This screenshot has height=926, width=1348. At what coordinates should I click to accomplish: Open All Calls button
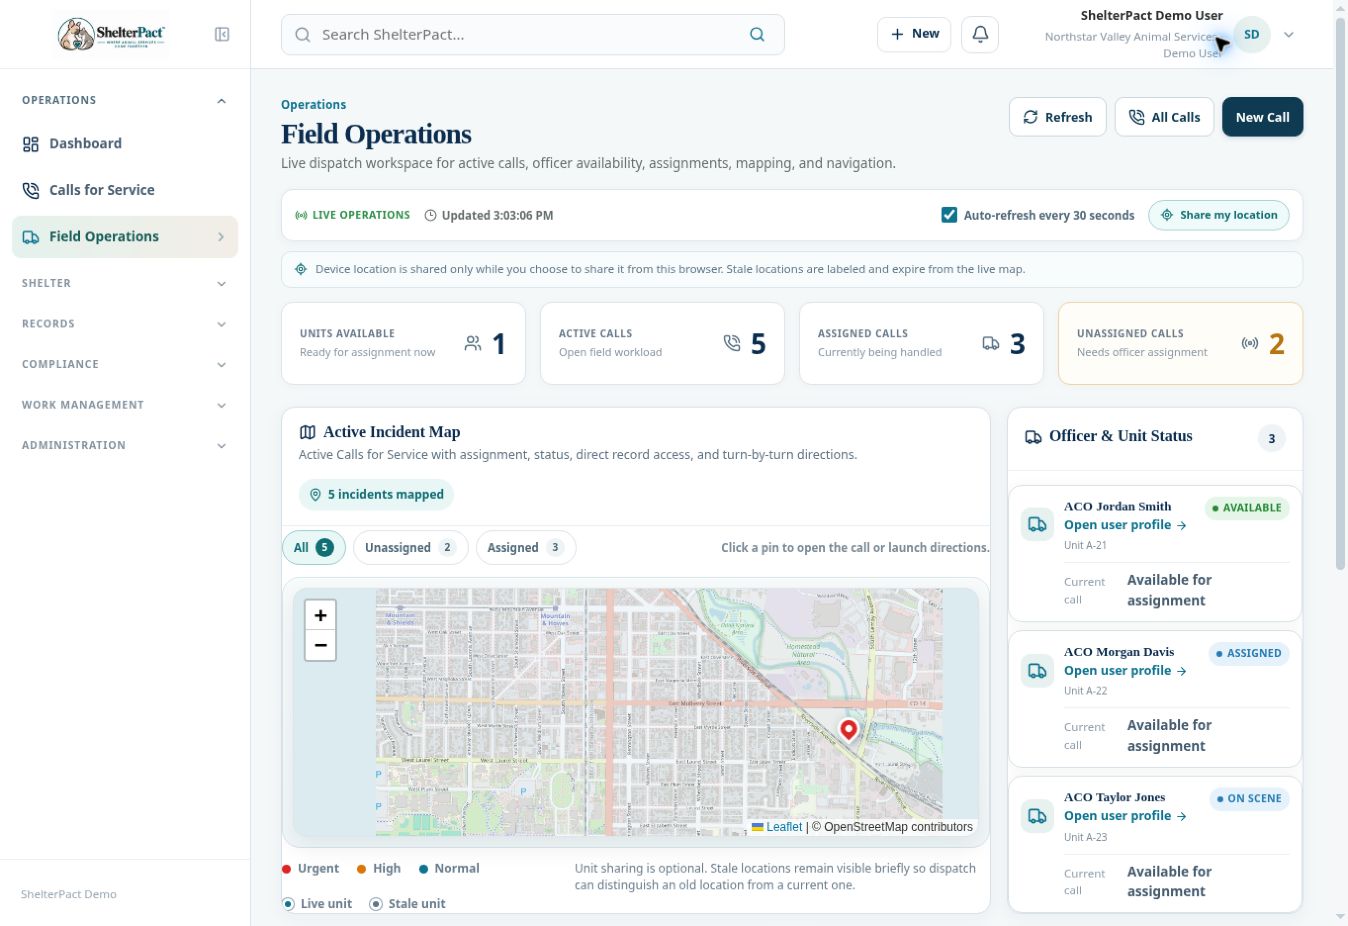(x=1165, y=117)
